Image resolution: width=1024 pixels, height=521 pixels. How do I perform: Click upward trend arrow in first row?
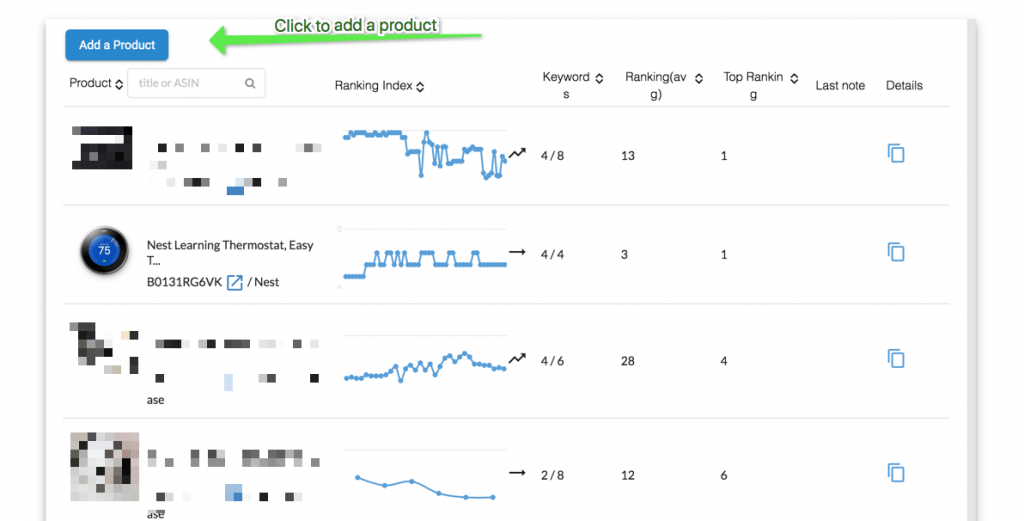(x=517, y=153)
